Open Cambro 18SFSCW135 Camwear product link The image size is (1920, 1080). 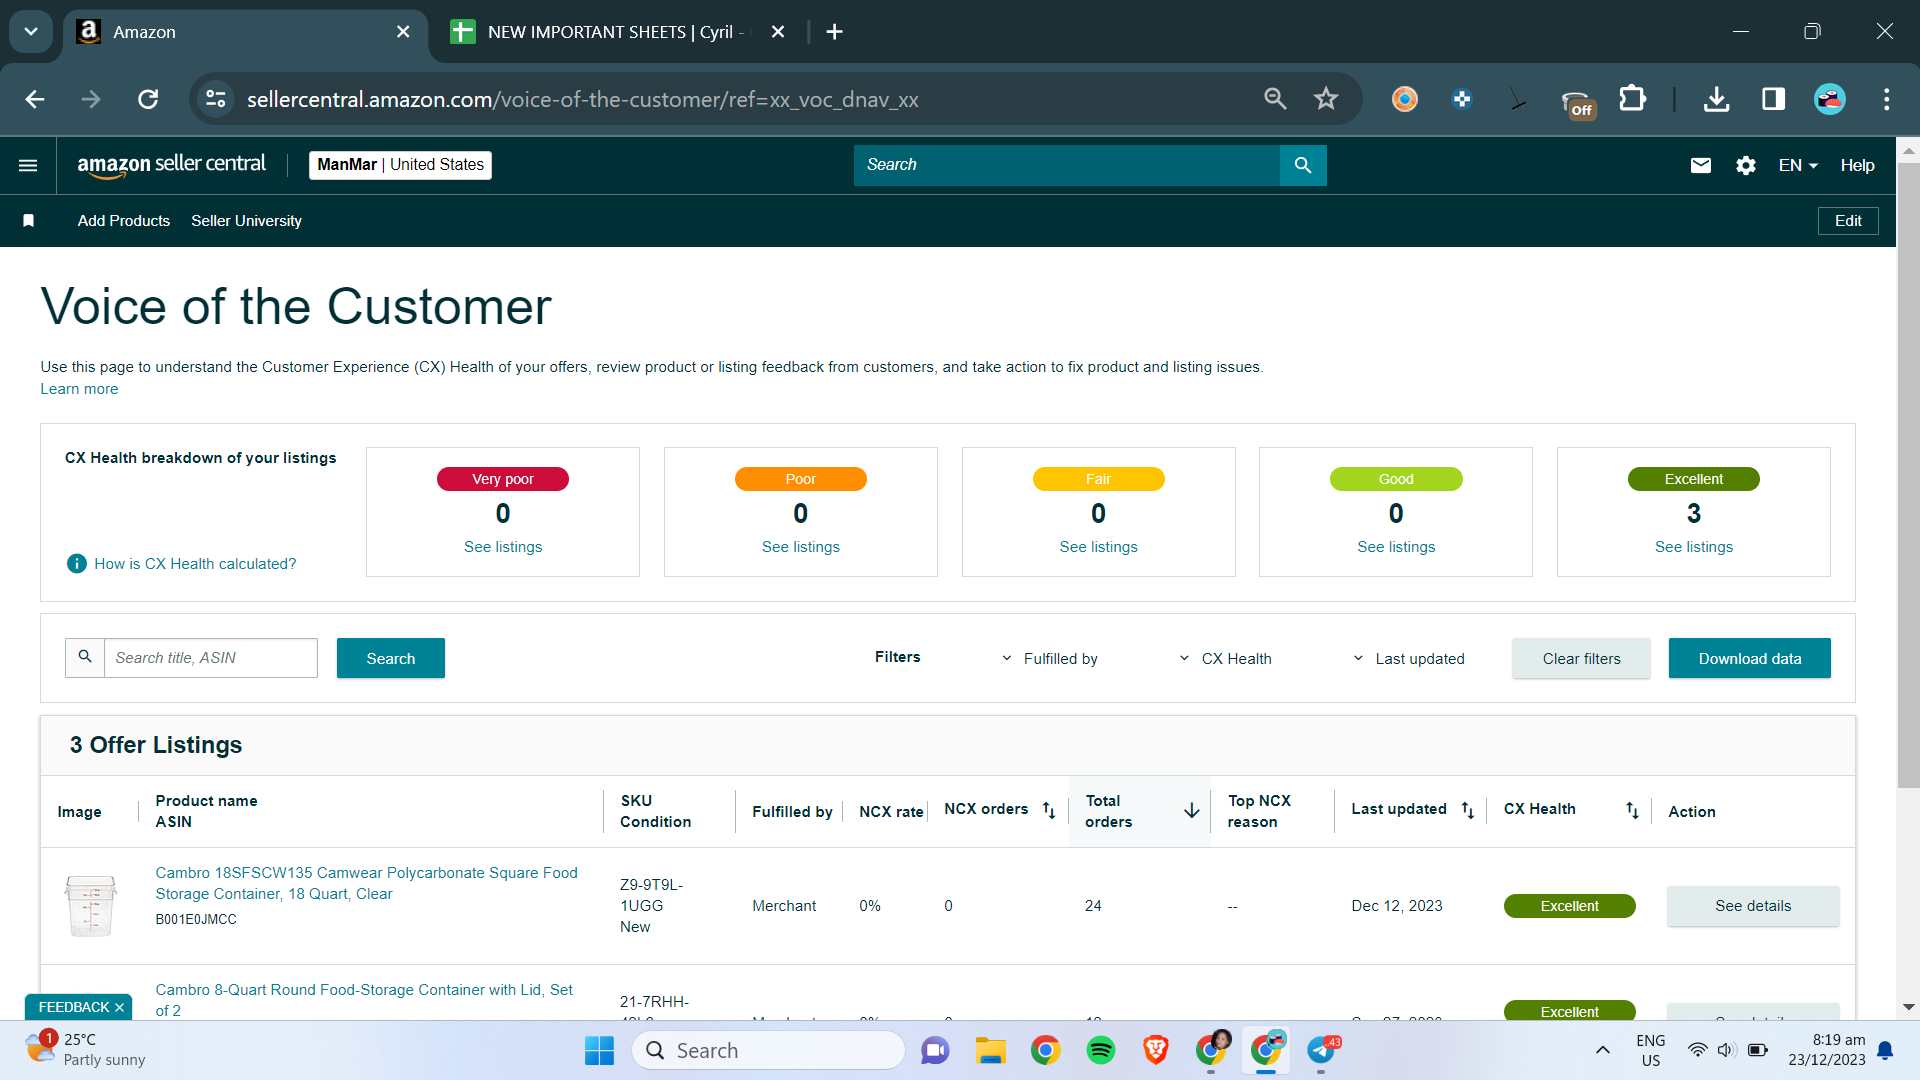366,883
